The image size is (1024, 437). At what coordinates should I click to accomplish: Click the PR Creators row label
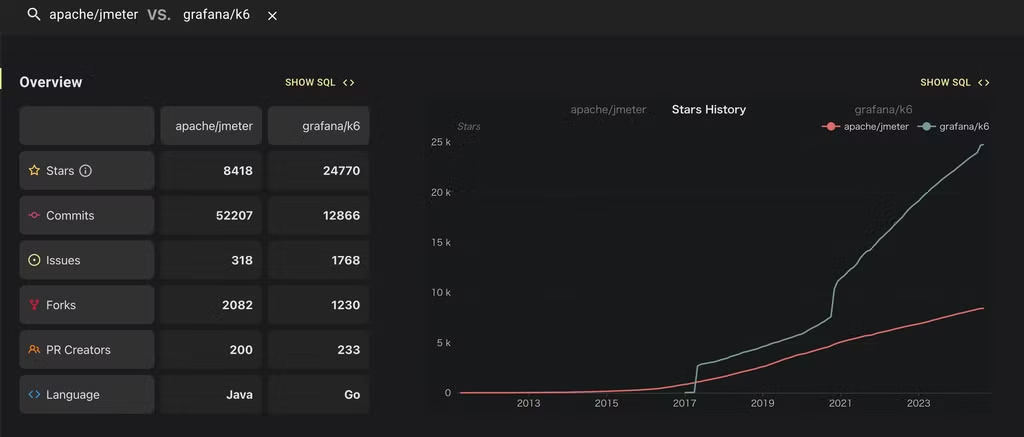(x=78, y=349)
